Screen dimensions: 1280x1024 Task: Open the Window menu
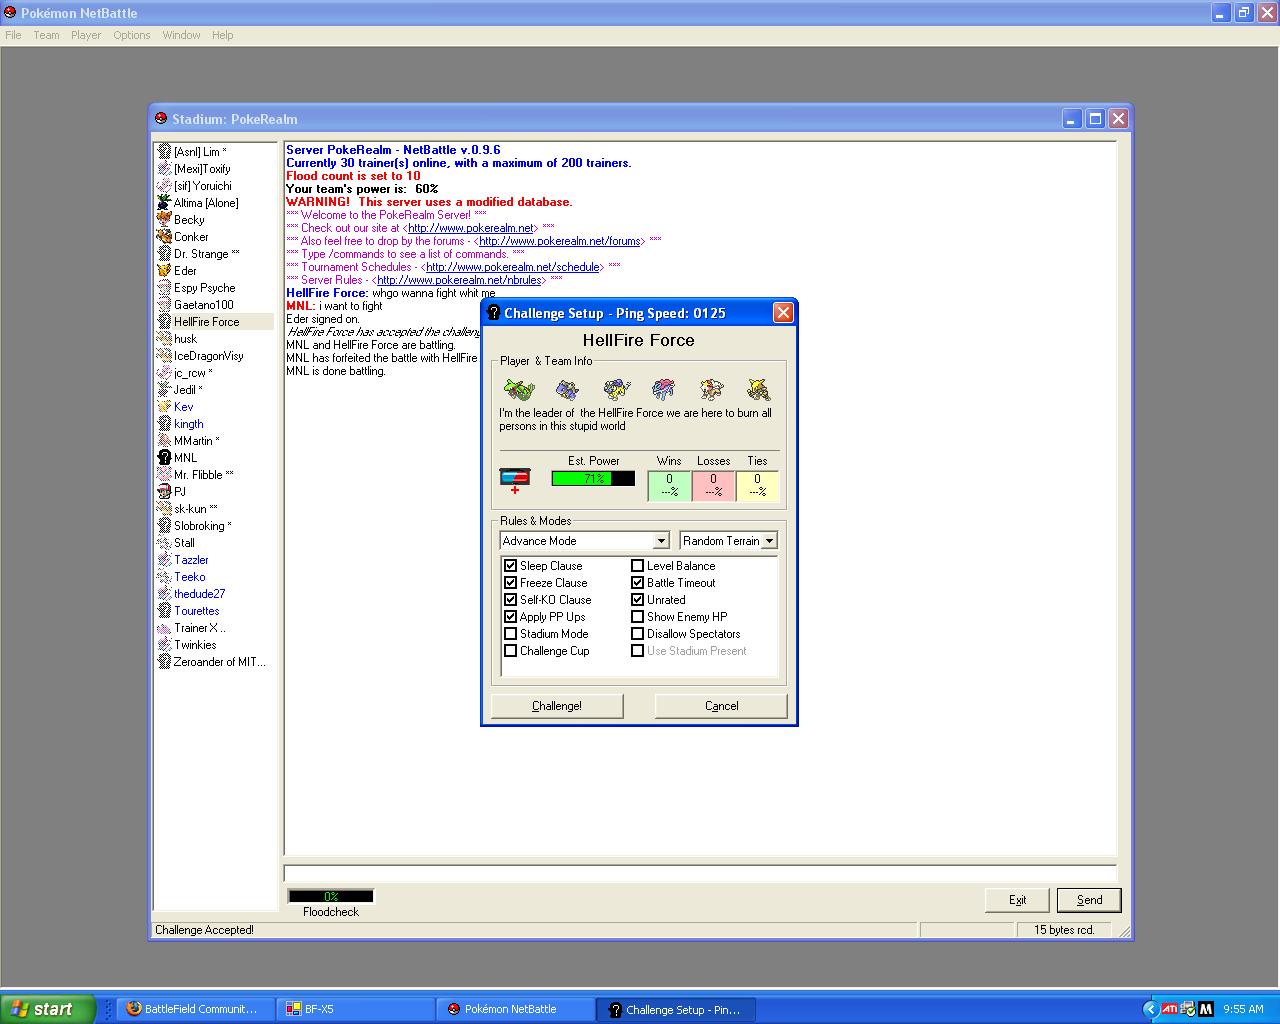[x=181, y=35]
